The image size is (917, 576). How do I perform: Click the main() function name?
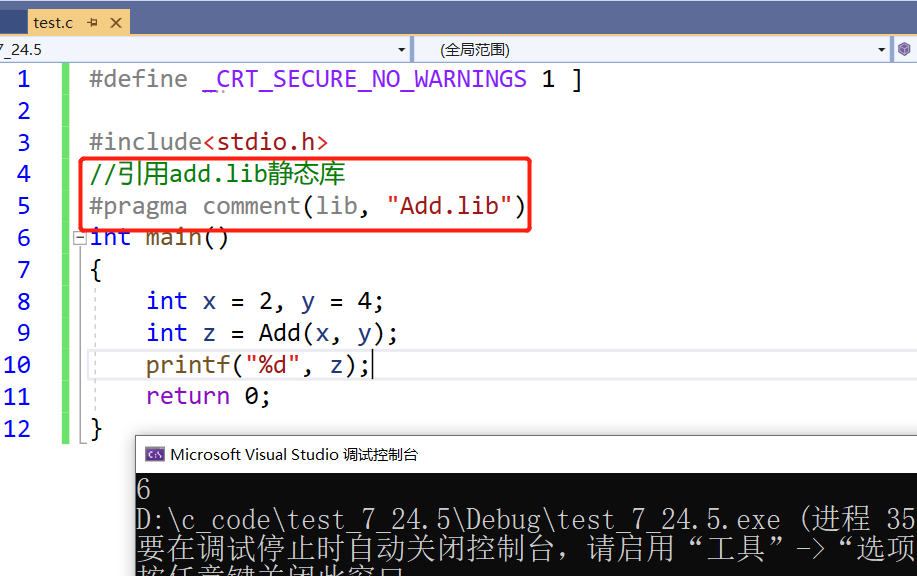(x=187, y=238)
